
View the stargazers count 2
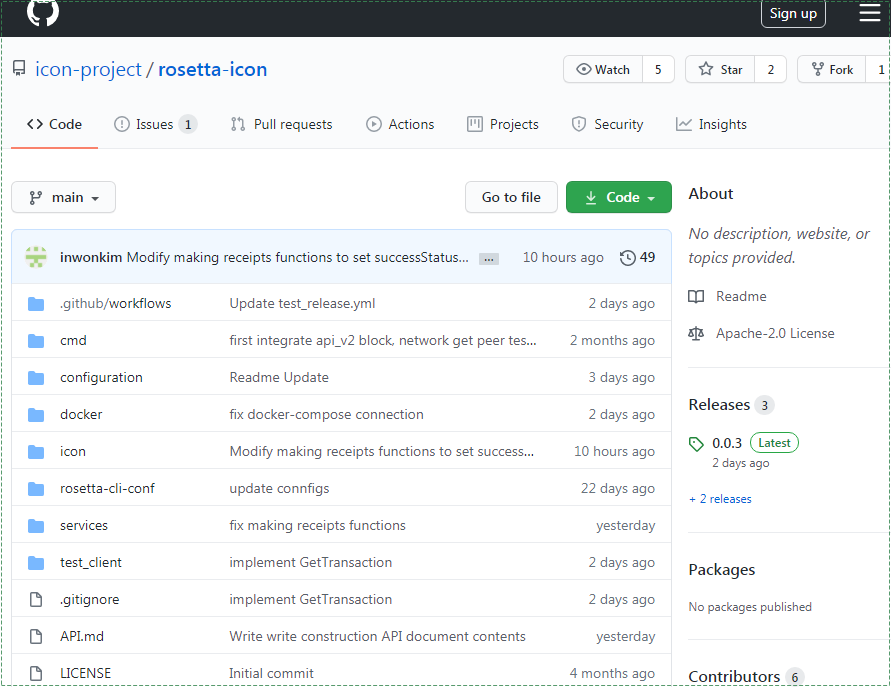(771, 69)
